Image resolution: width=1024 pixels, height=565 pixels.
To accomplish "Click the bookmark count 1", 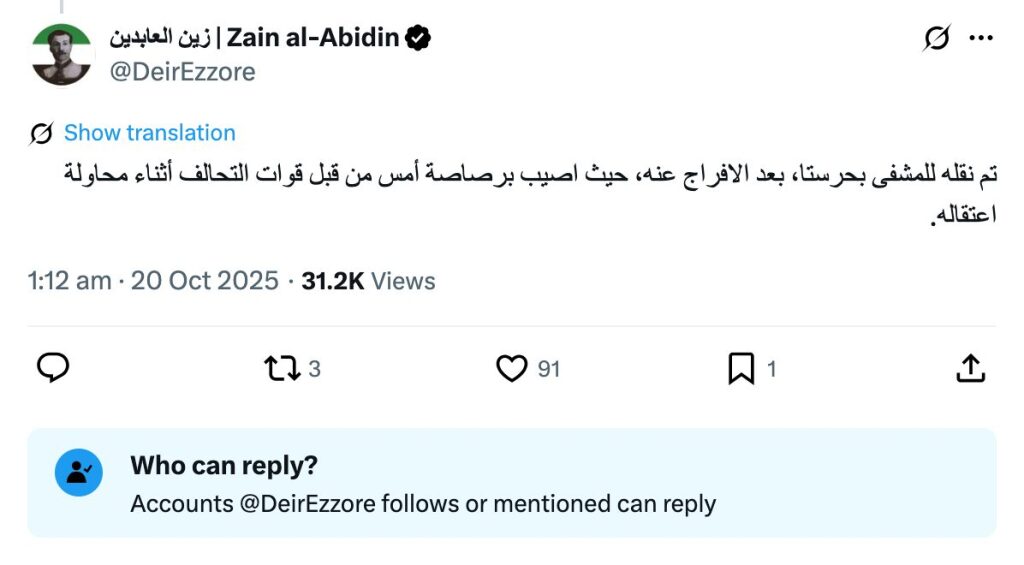I will 771,369.
